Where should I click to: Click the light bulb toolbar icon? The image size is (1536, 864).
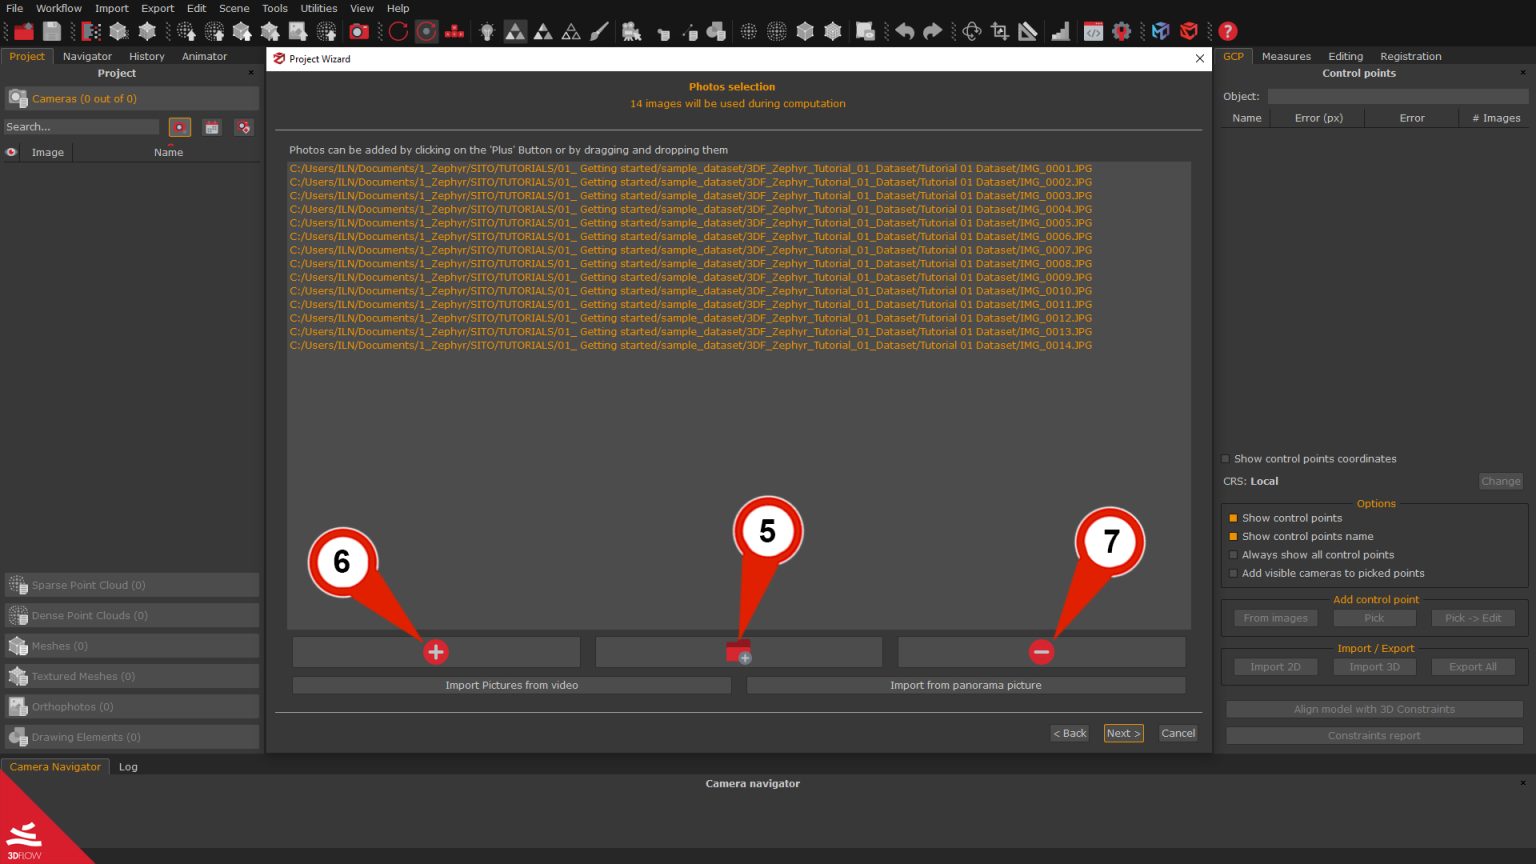[487, 32]
